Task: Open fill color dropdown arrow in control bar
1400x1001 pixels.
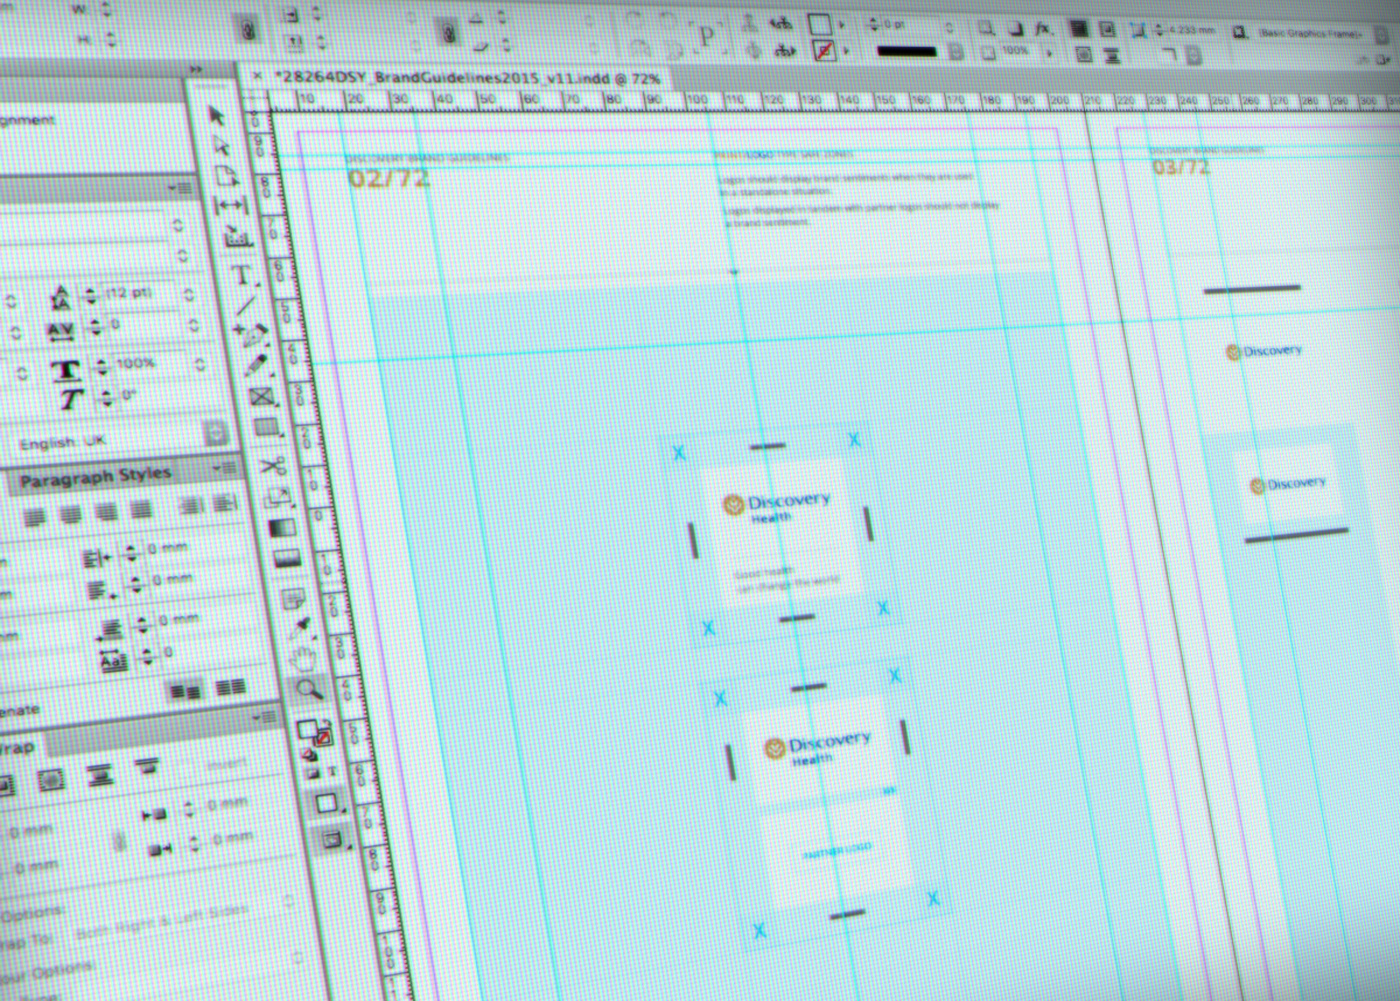Action: click(x=842, y=25)
